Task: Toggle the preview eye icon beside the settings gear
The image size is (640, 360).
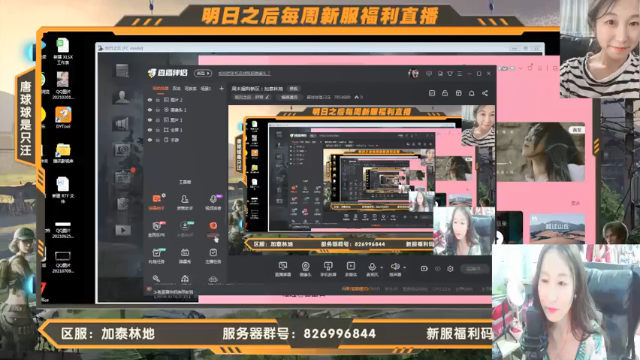Action: (x=438, y=269)
